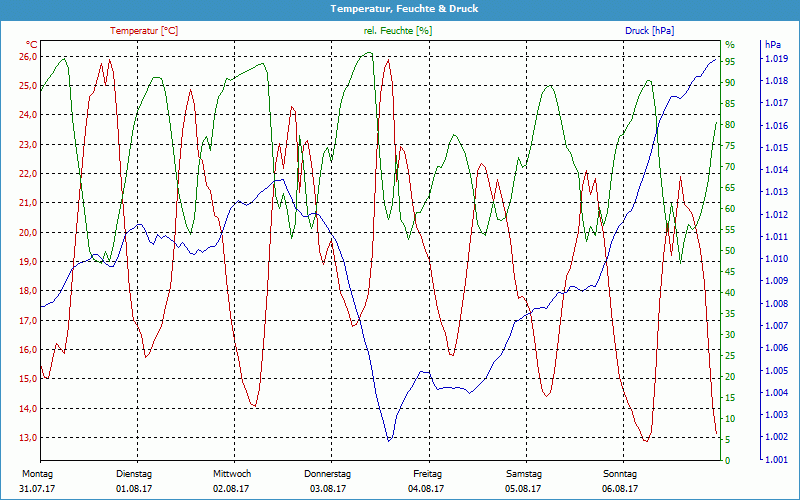Click the '40' humidity axis value
Image resolution: width=800 pixels, height=500 pixels.
730,292
